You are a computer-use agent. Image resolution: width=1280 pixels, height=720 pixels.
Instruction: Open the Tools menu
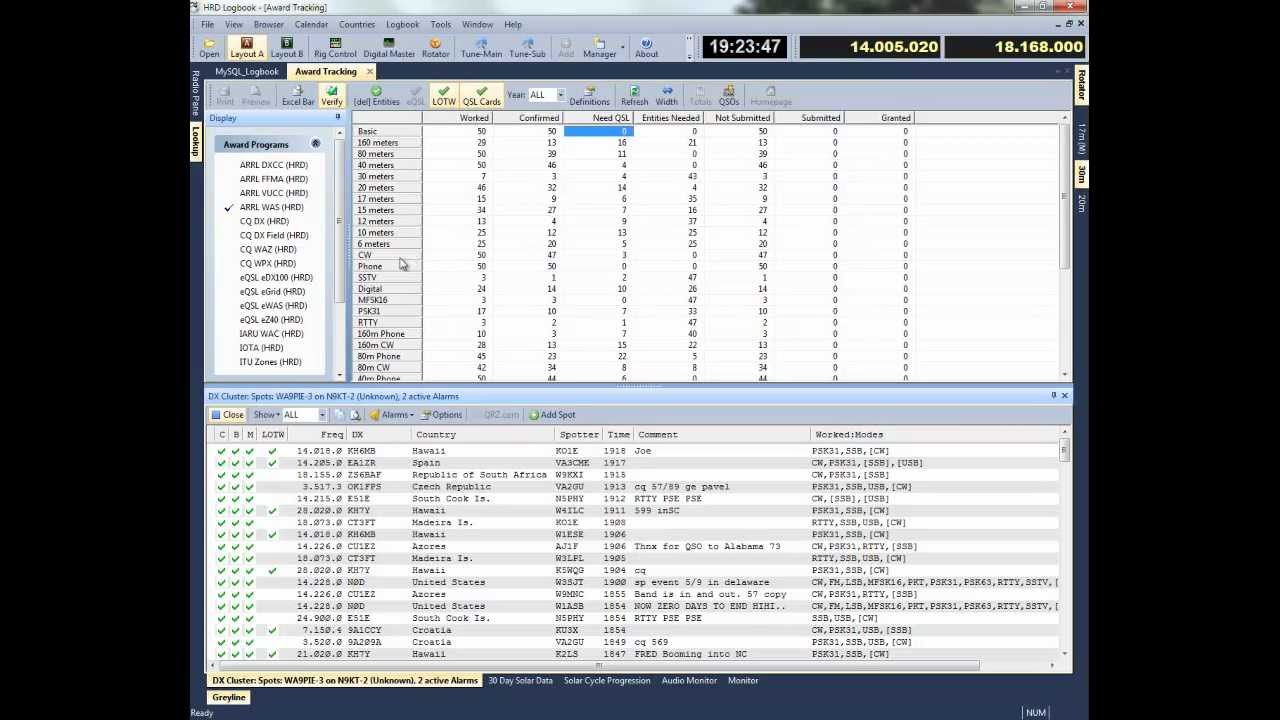[440, 24]
